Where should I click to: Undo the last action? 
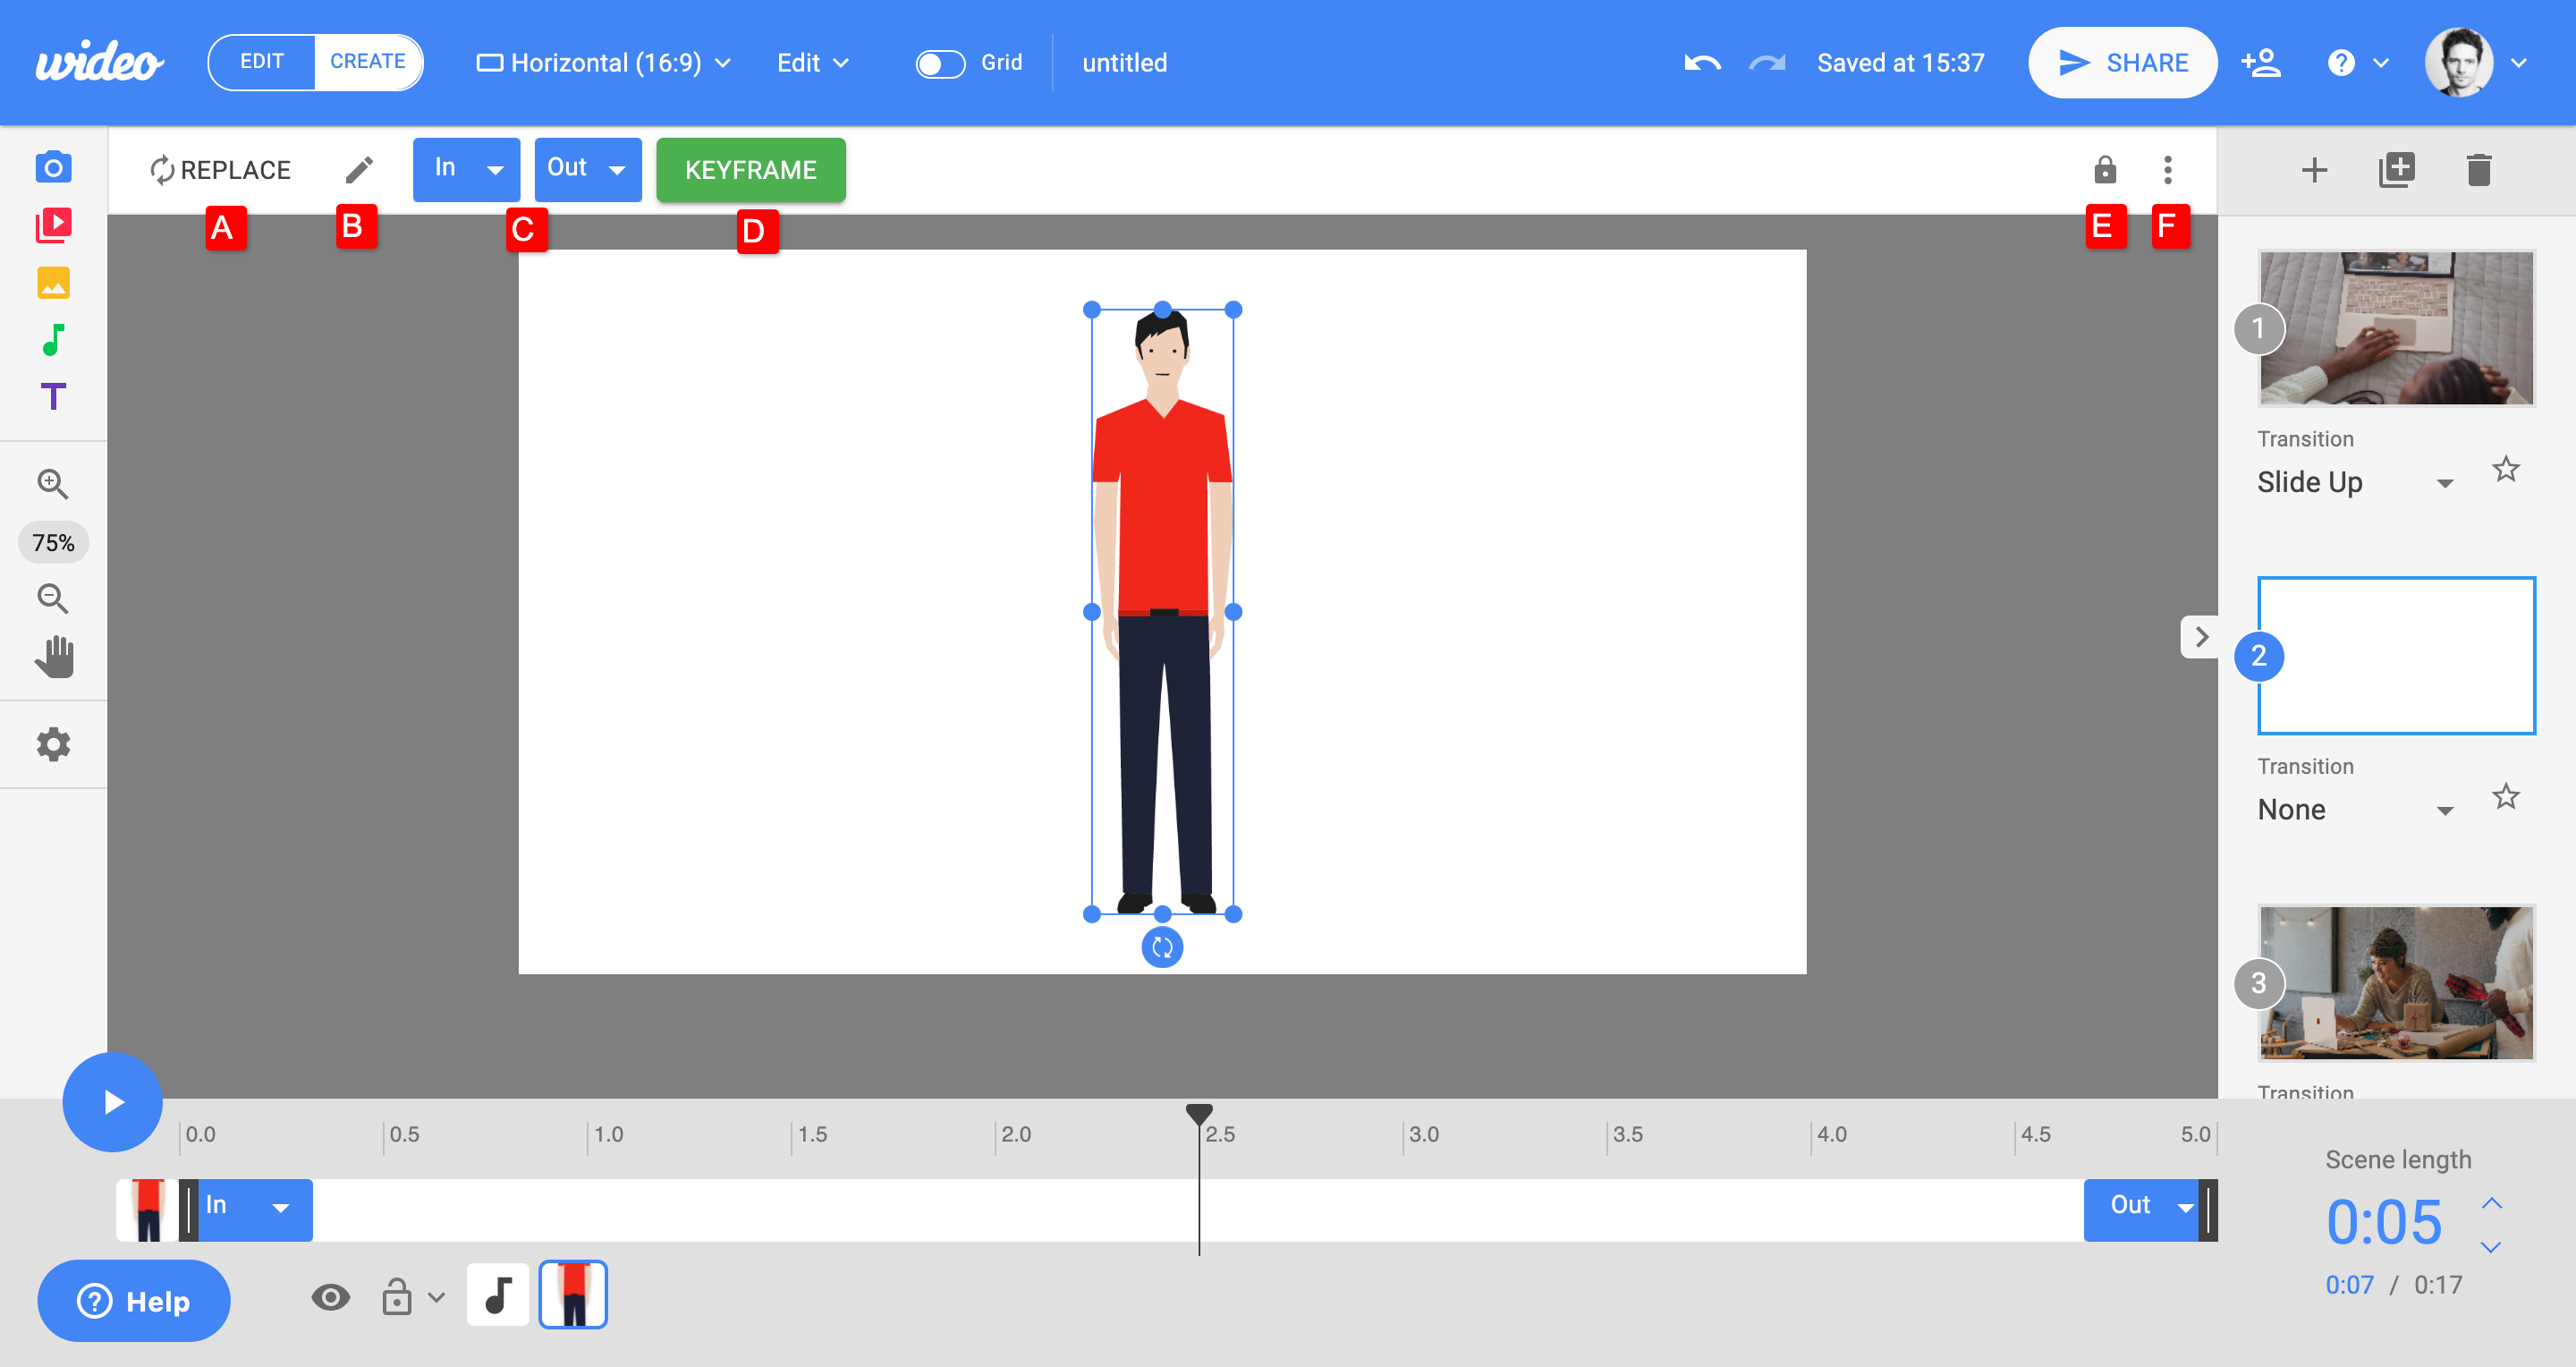(1702, 63)
